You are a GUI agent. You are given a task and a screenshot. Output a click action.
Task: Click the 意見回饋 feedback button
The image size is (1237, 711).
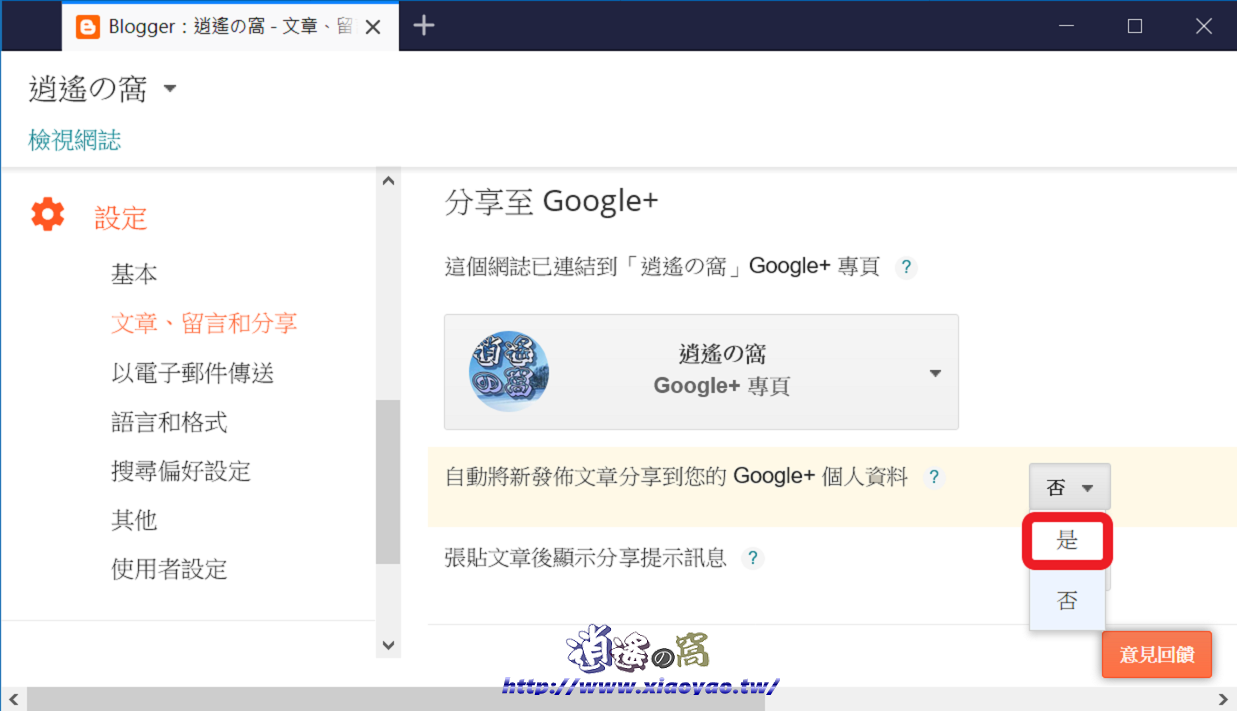point(1157,655)
